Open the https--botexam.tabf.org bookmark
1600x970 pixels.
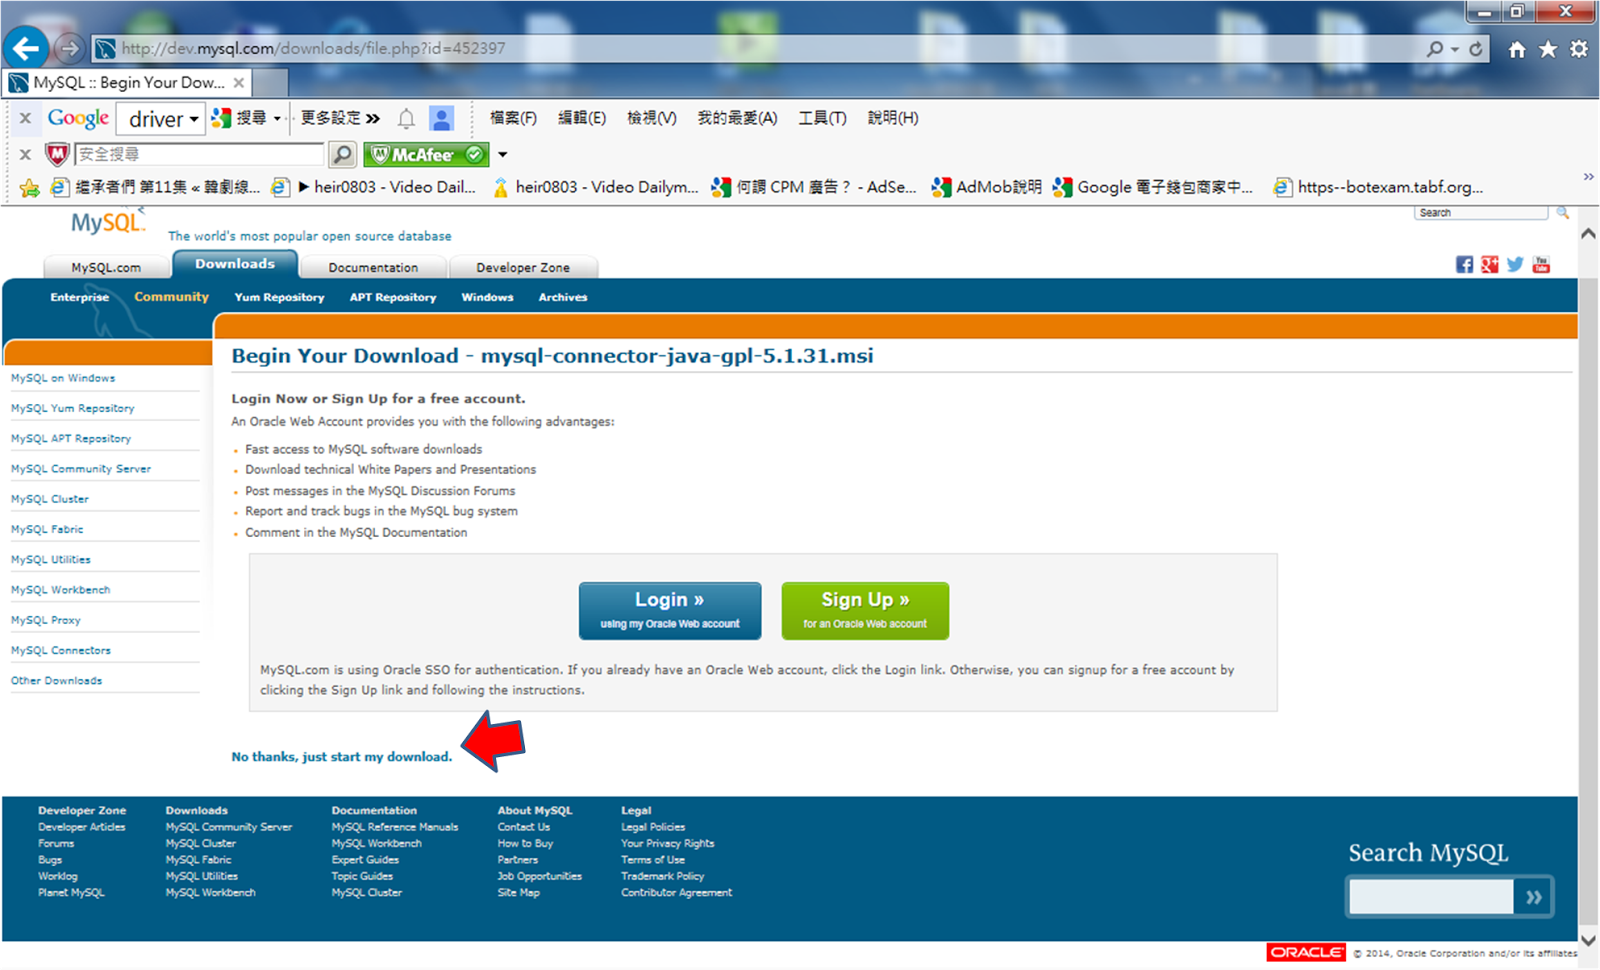point(1379,187)
